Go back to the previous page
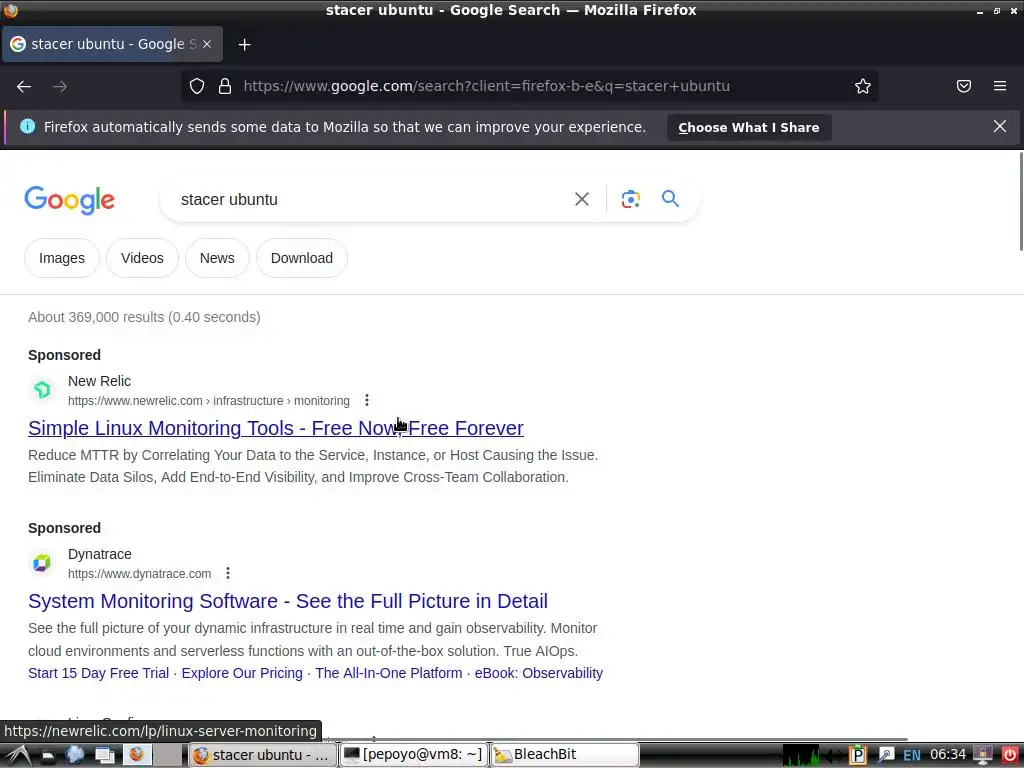The image size is (1024, 768). point(24,86)
